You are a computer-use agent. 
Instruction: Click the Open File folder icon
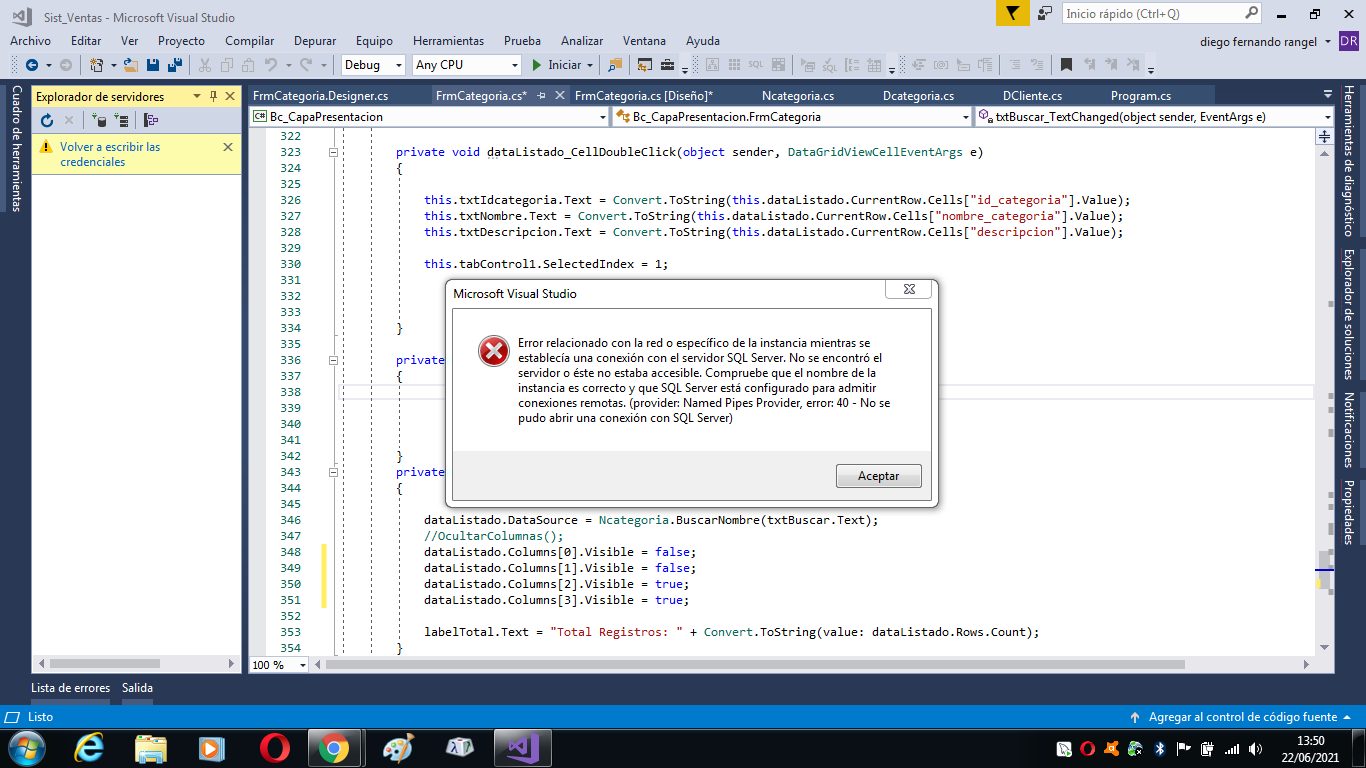point(131,65)
